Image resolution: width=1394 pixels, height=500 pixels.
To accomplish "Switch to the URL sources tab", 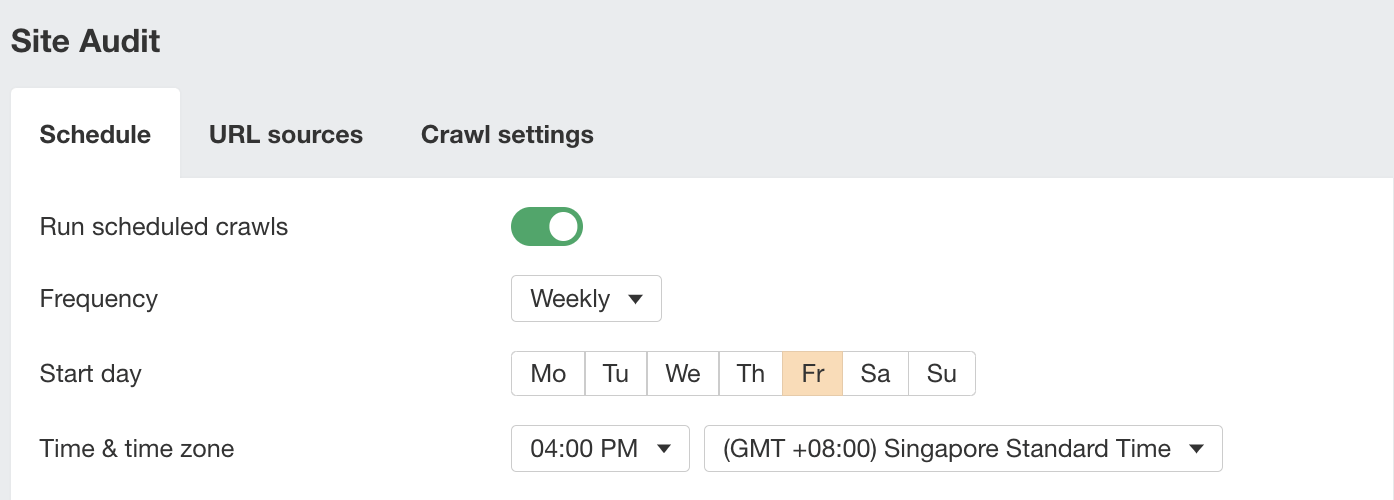I will coord(286,134).
